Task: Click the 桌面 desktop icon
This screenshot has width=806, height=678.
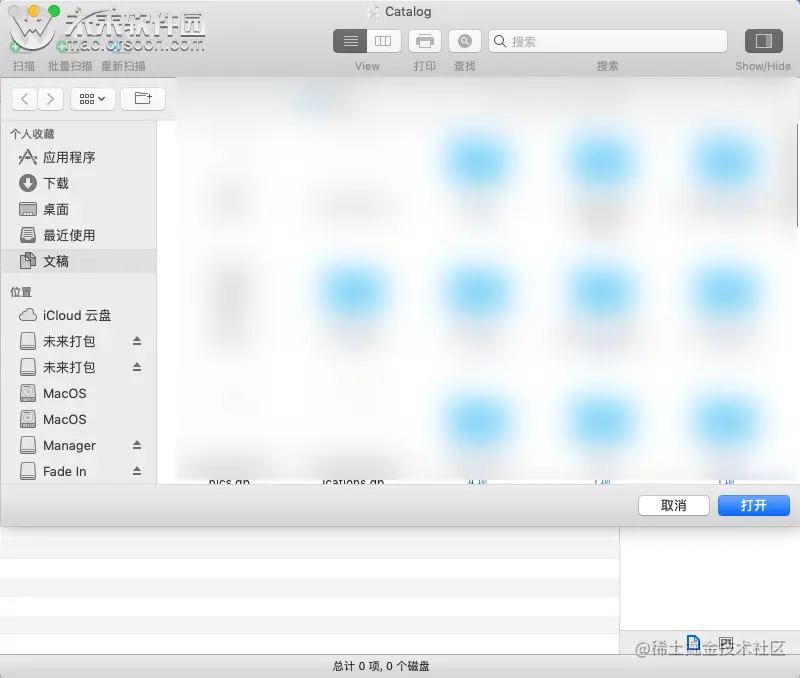Action: point(28,209)
